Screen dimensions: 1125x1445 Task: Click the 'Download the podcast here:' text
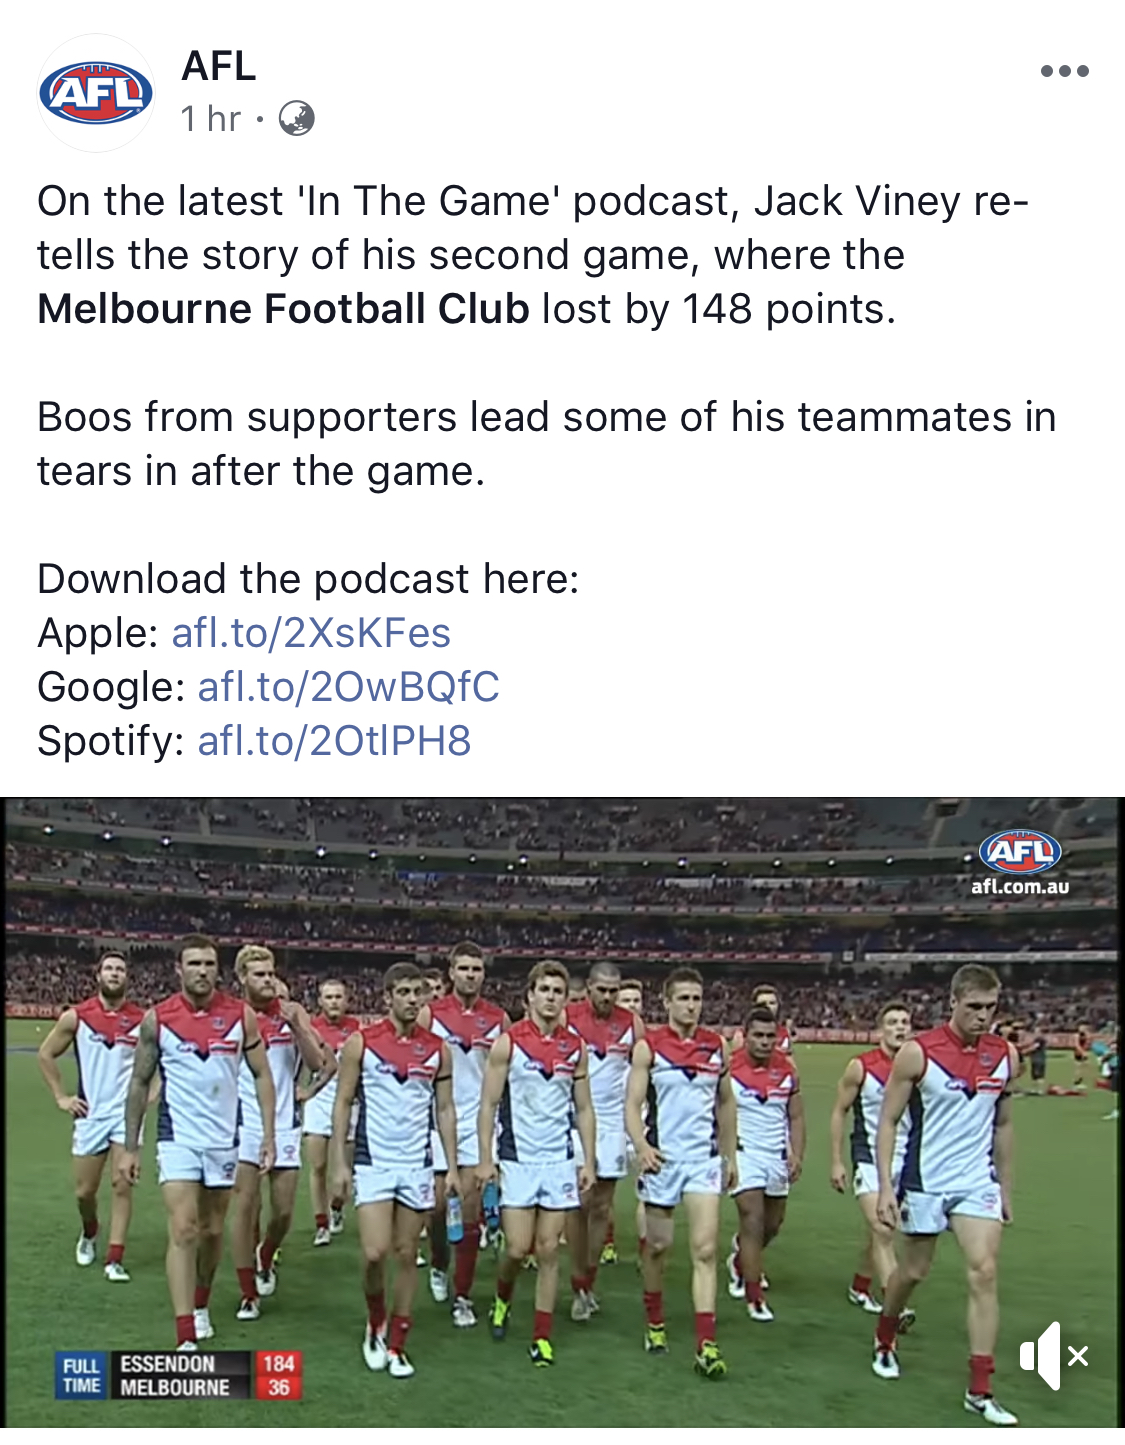click(x=308, y=579)
